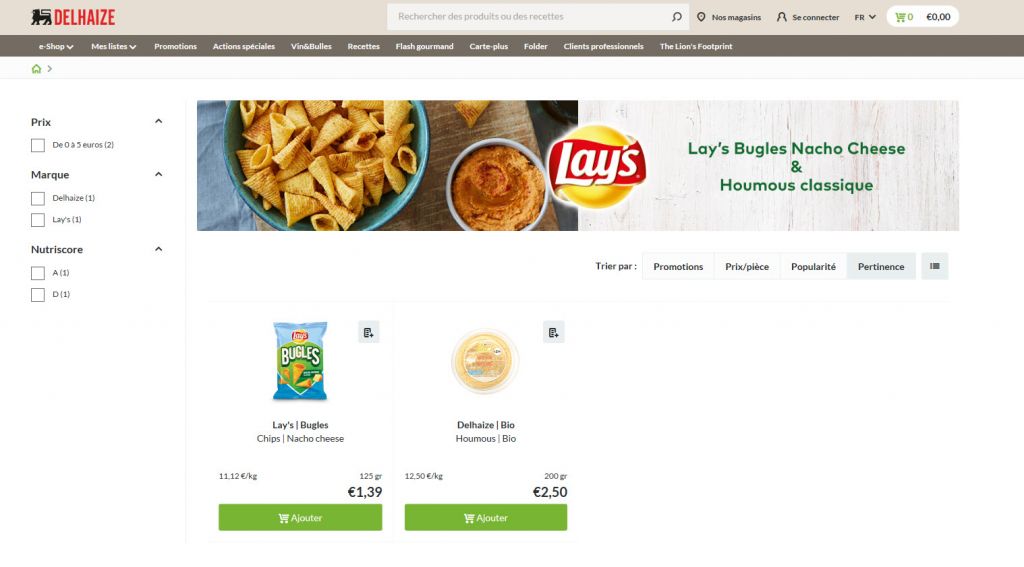1024x567 pixels.
Task: Open the FR language dropdown
Action: click(x=865, y=17)
